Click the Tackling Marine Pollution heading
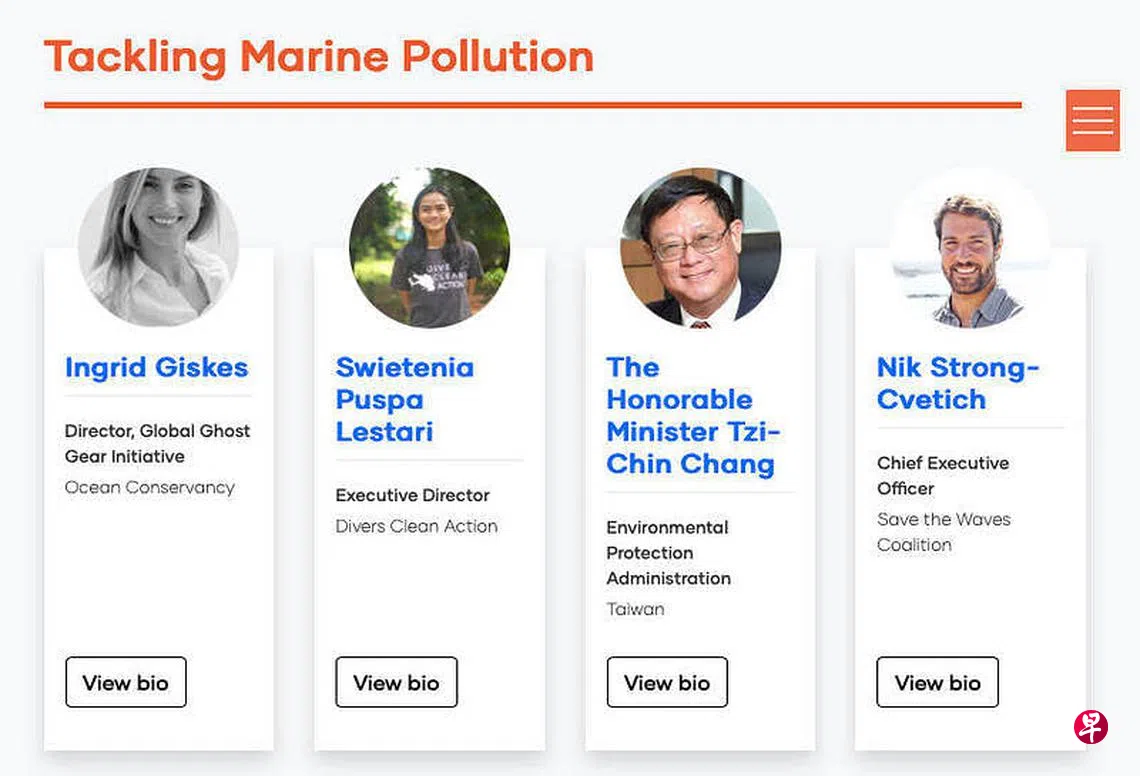 click(319, 56)
